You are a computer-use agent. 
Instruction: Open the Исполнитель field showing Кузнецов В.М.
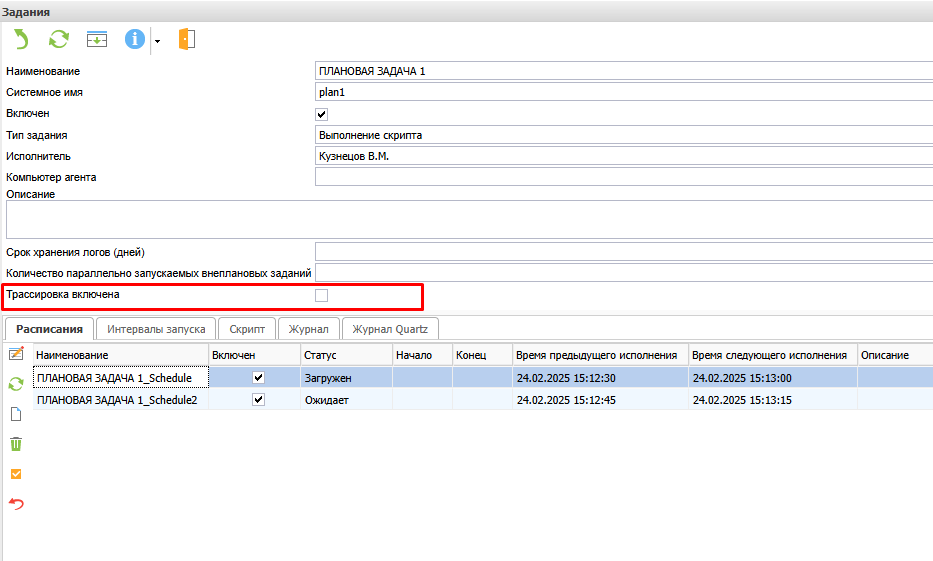click(622, 156)
